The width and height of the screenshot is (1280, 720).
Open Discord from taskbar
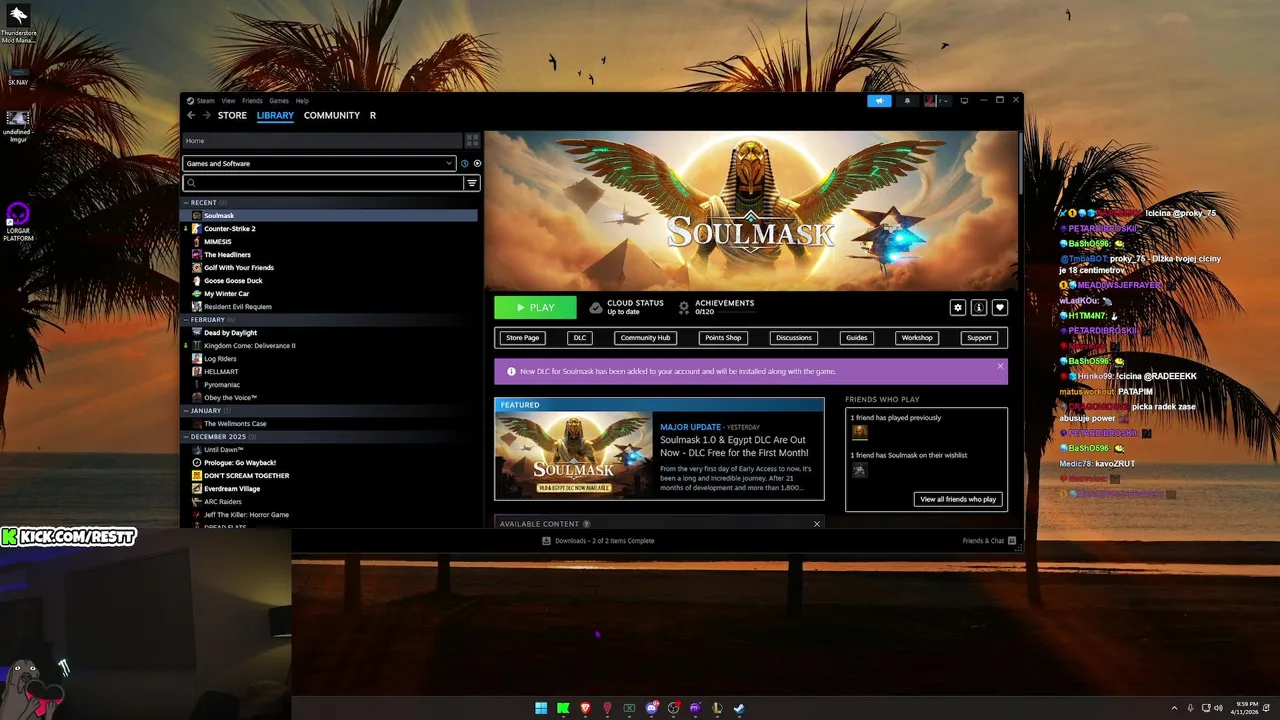(x=651, y=708)
